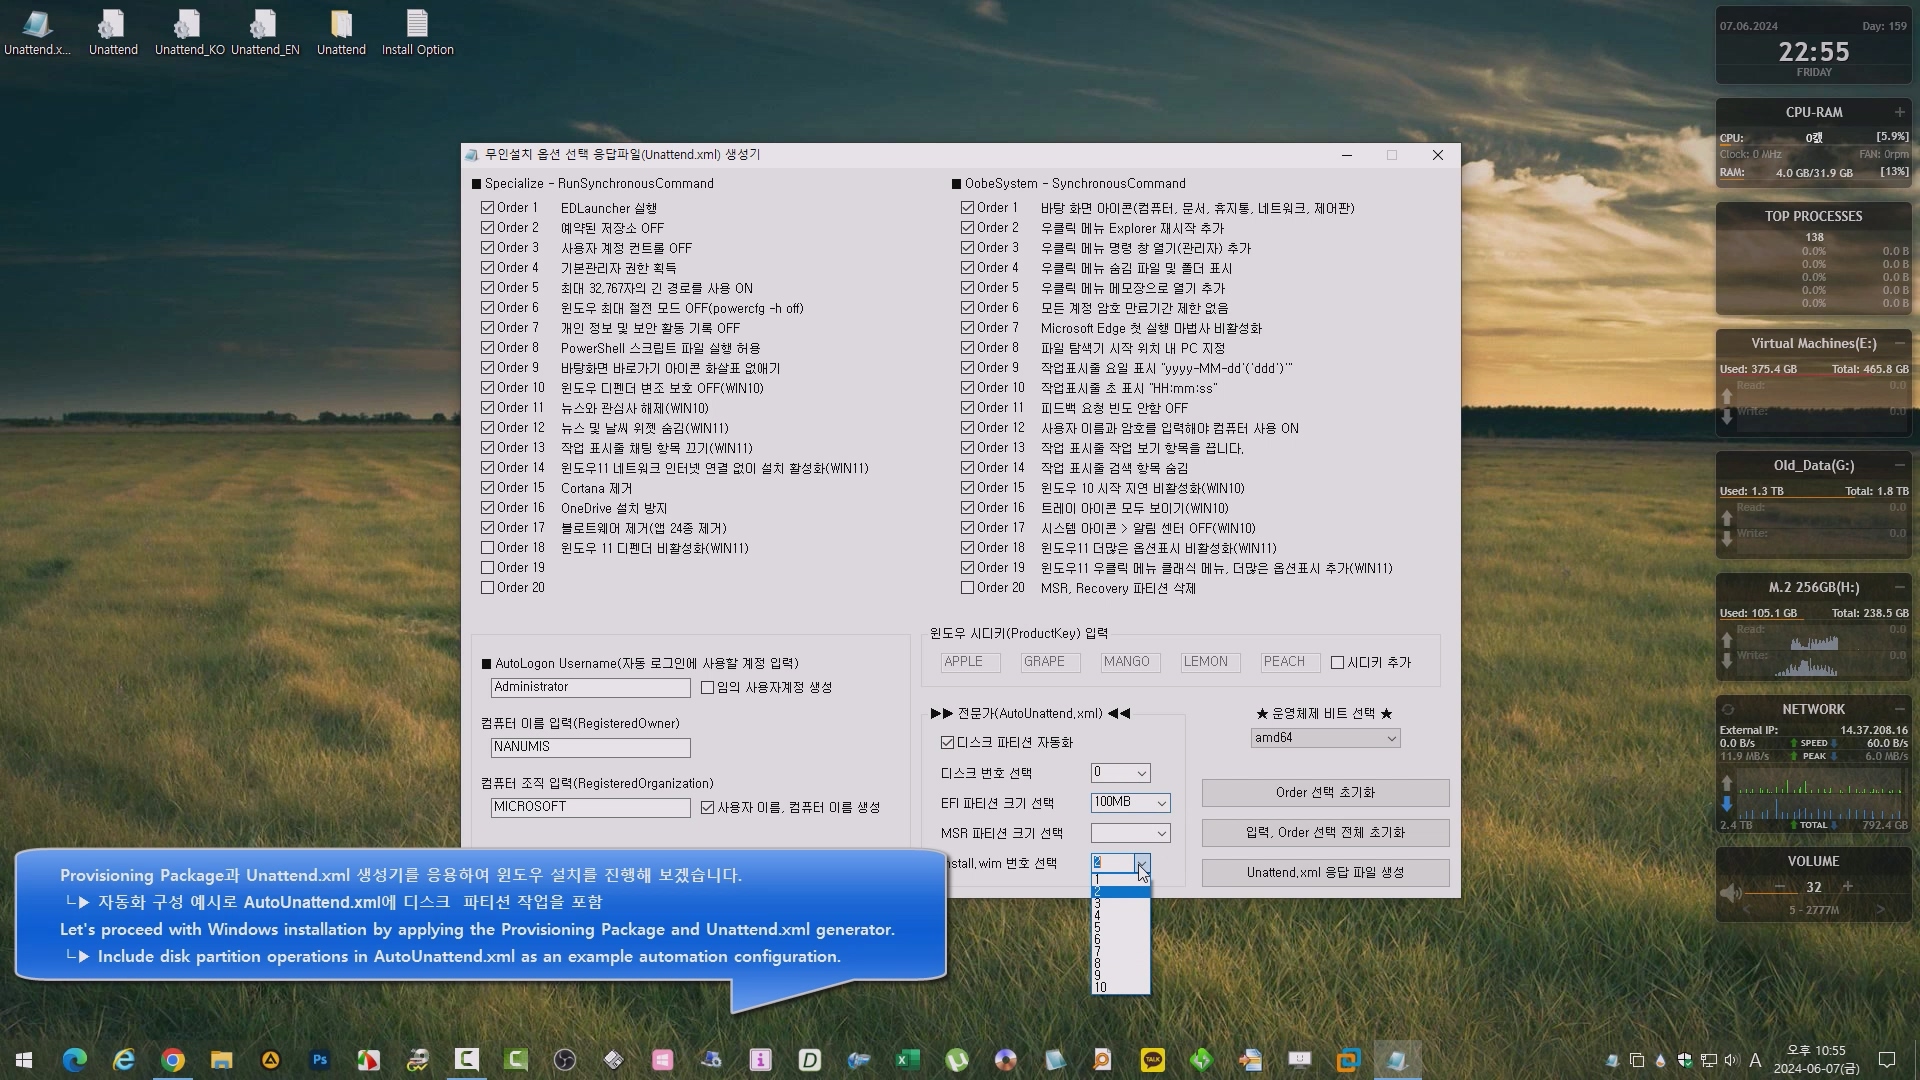The width and height of the screenshot is (1920, 1080).
Task: Launch Internet Explorer from taskbar
Action: 124,1060
